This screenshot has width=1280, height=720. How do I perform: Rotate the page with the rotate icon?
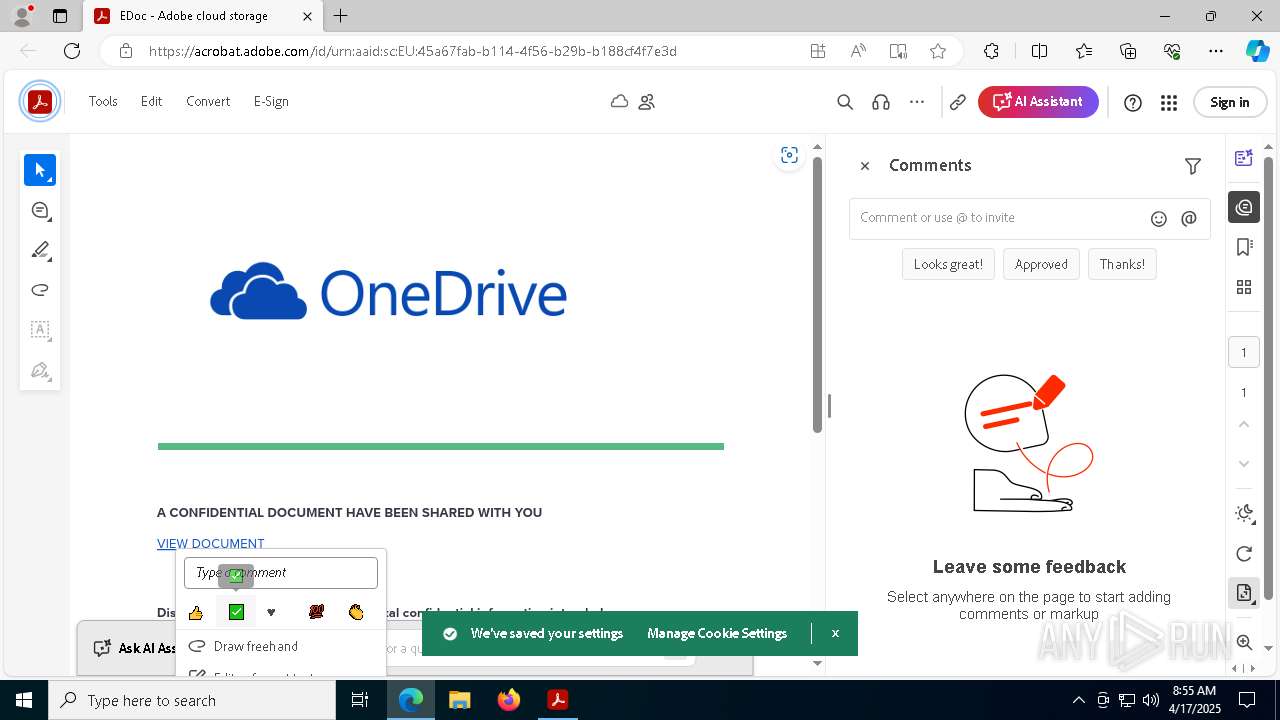[1244, 554]
